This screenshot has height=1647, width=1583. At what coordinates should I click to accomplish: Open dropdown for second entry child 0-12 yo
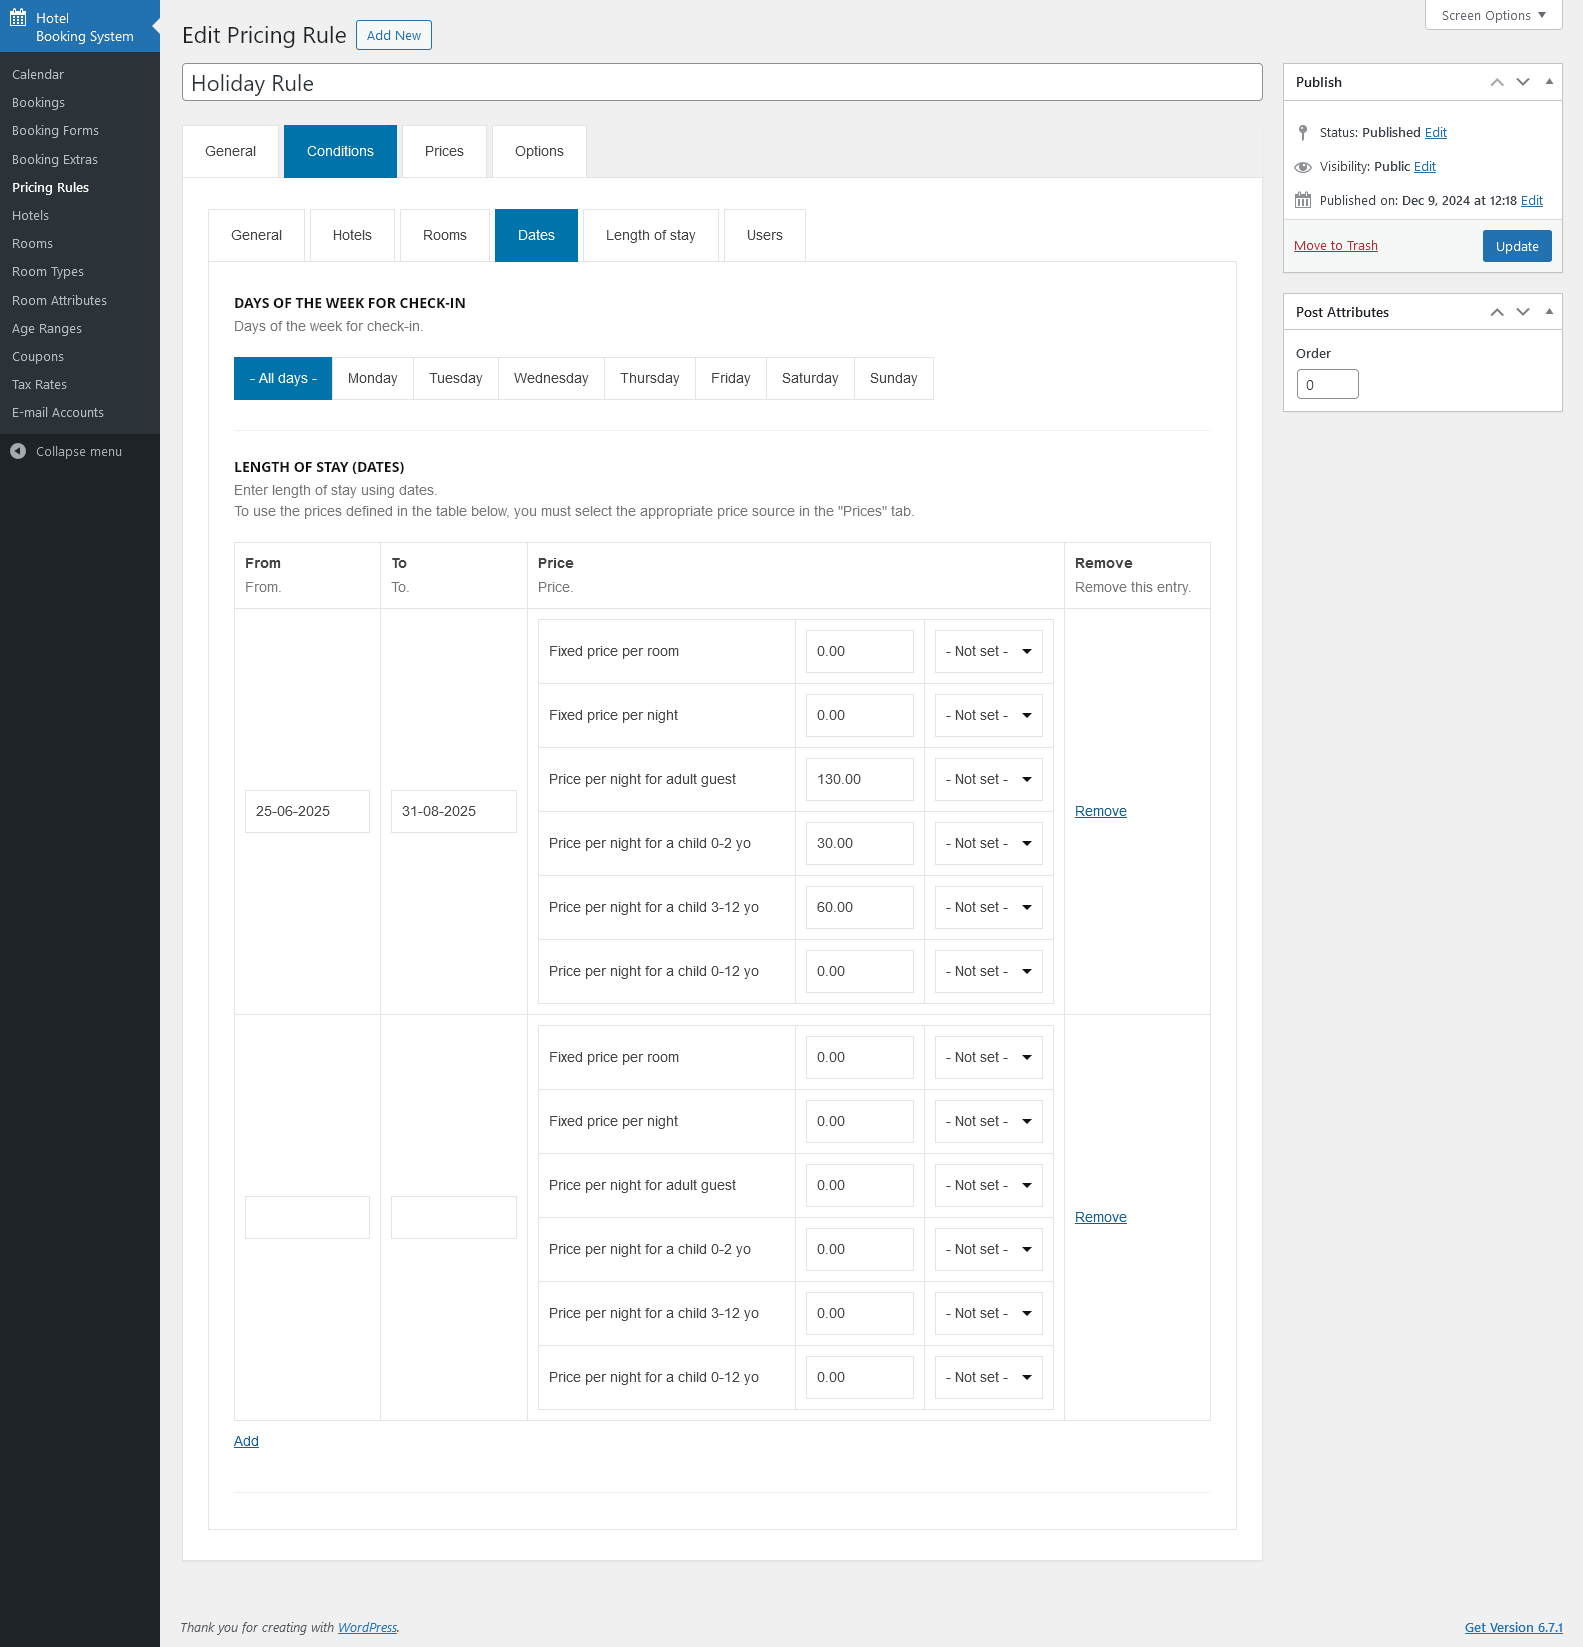pos(988,1377)
